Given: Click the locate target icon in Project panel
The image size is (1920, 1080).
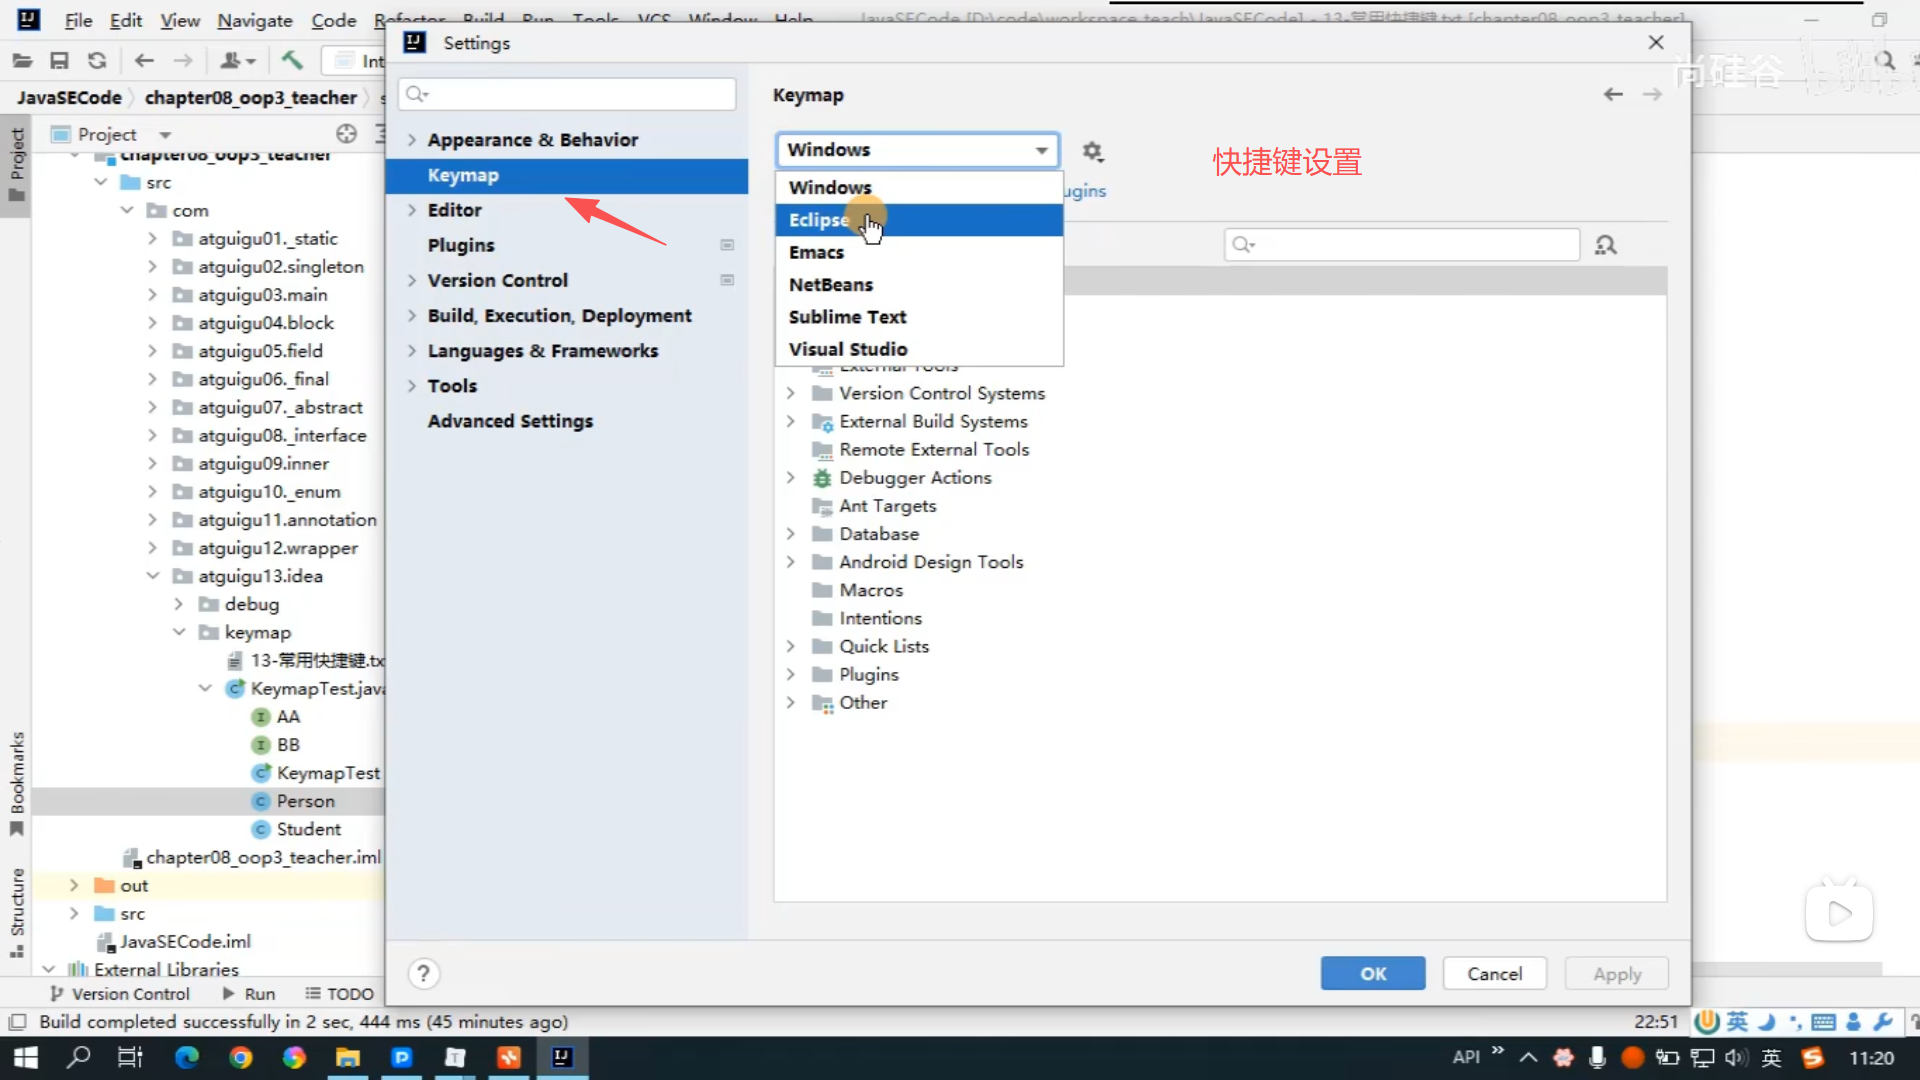Looking at the screenshot, I should pyautogui.click(x=346, y=134).
